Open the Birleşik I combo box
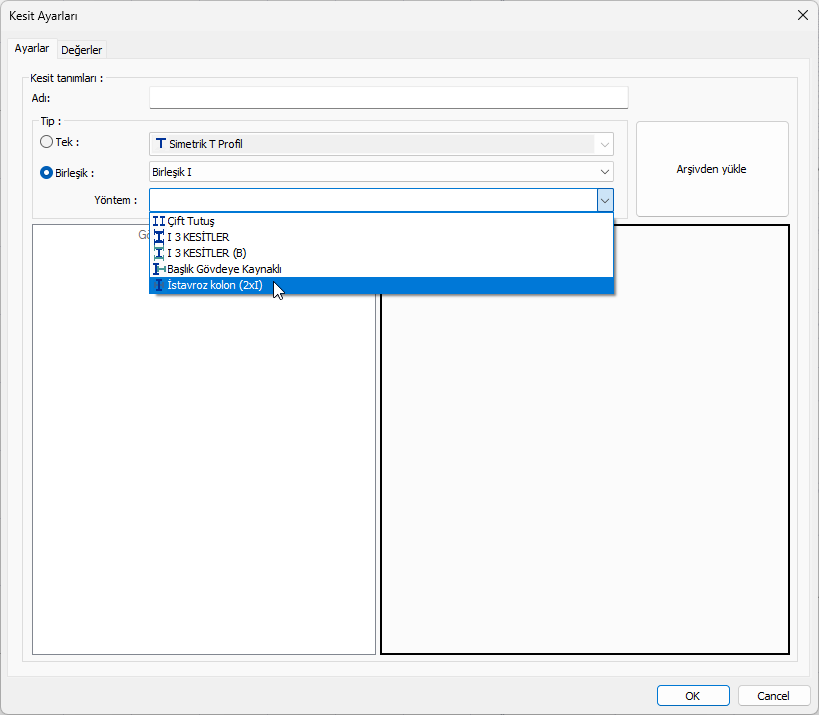 click(380, 172)
